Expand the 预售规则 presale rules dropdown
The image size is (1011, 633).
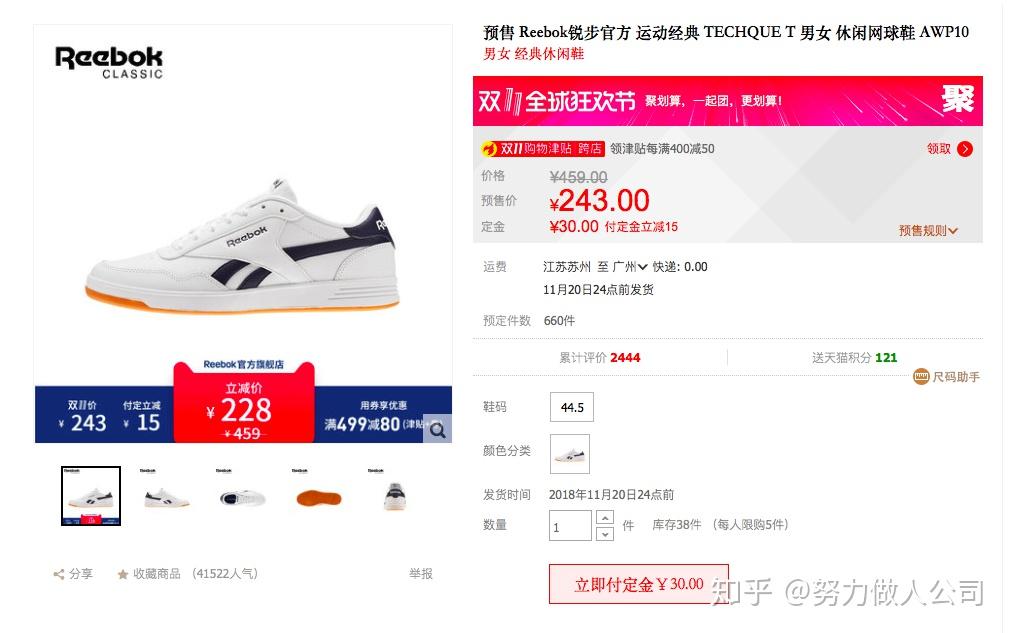pyautogui.click(x=928, y=230)
